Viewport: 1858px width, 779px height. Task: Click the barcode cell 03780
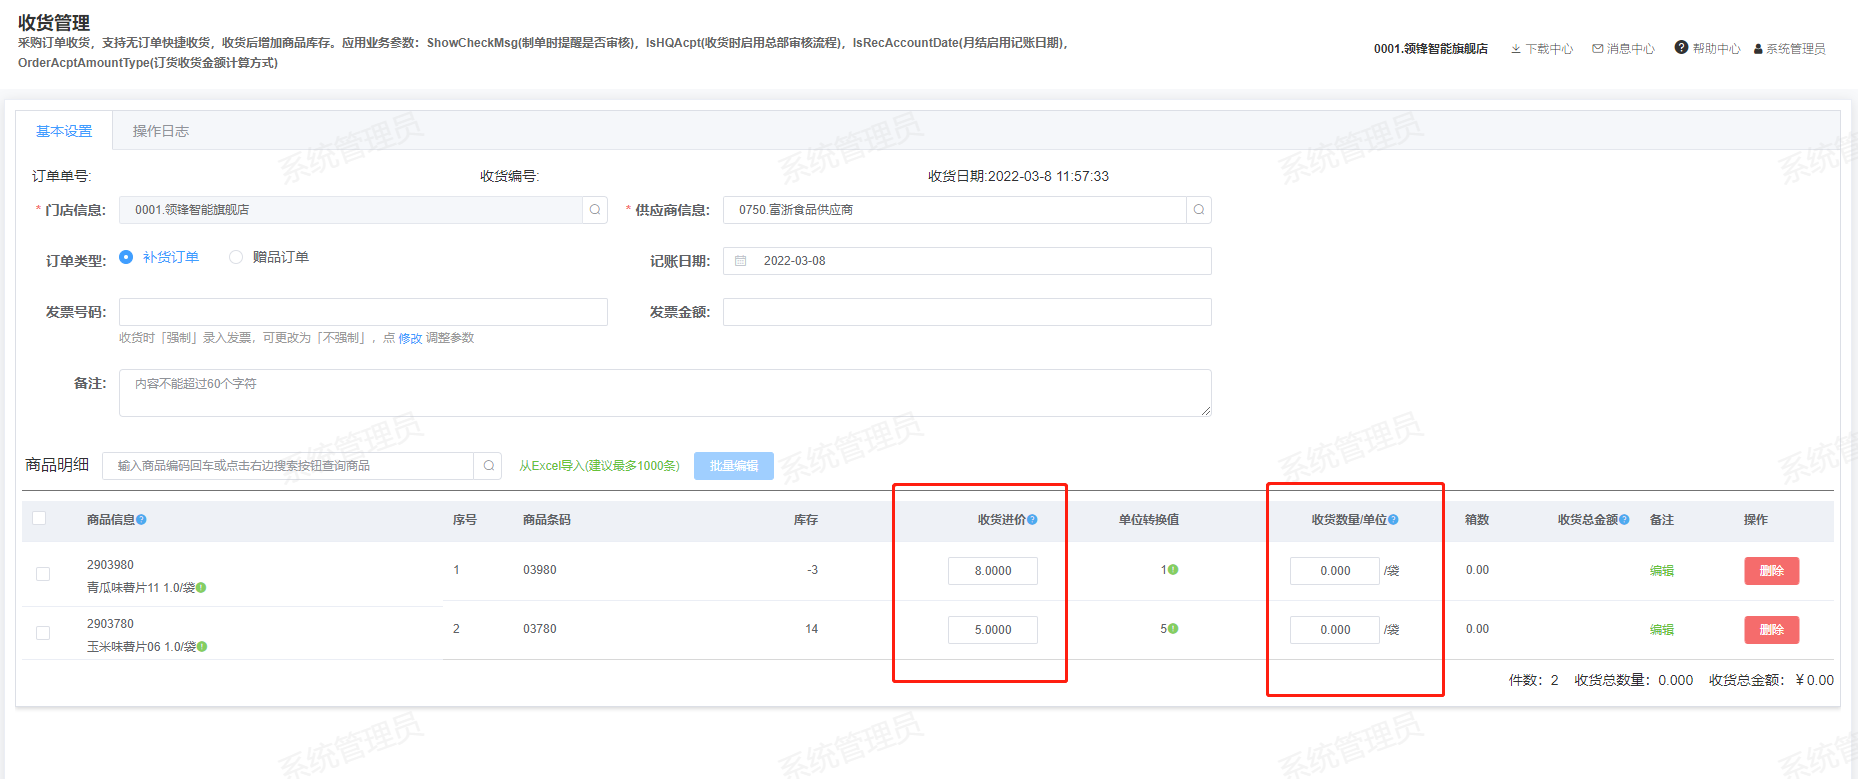tap(540, 629)
